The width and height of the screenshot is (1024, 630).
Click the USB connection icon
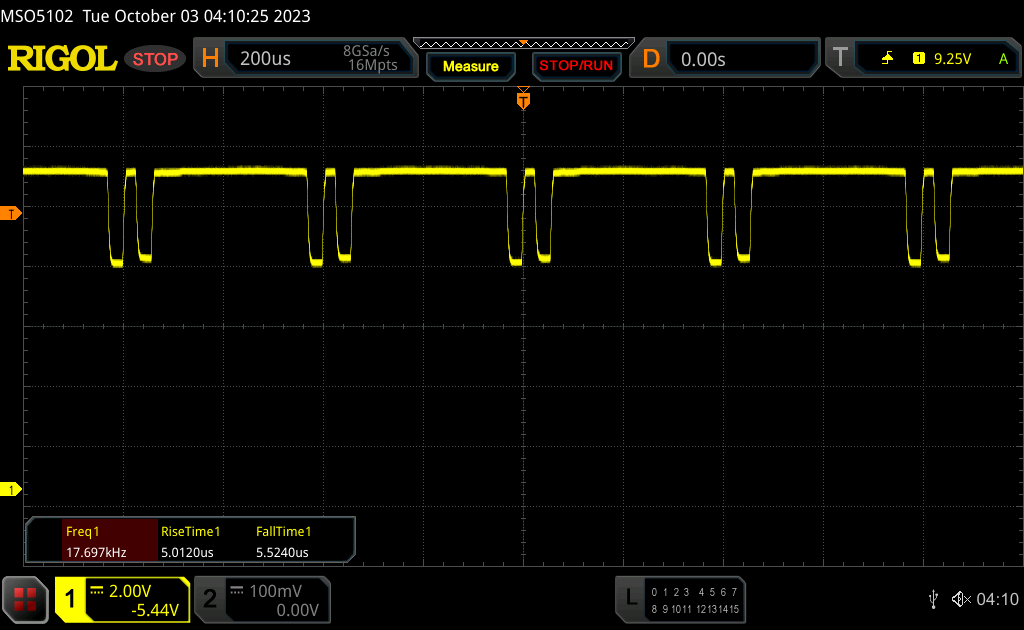click(x=934, y=599)
